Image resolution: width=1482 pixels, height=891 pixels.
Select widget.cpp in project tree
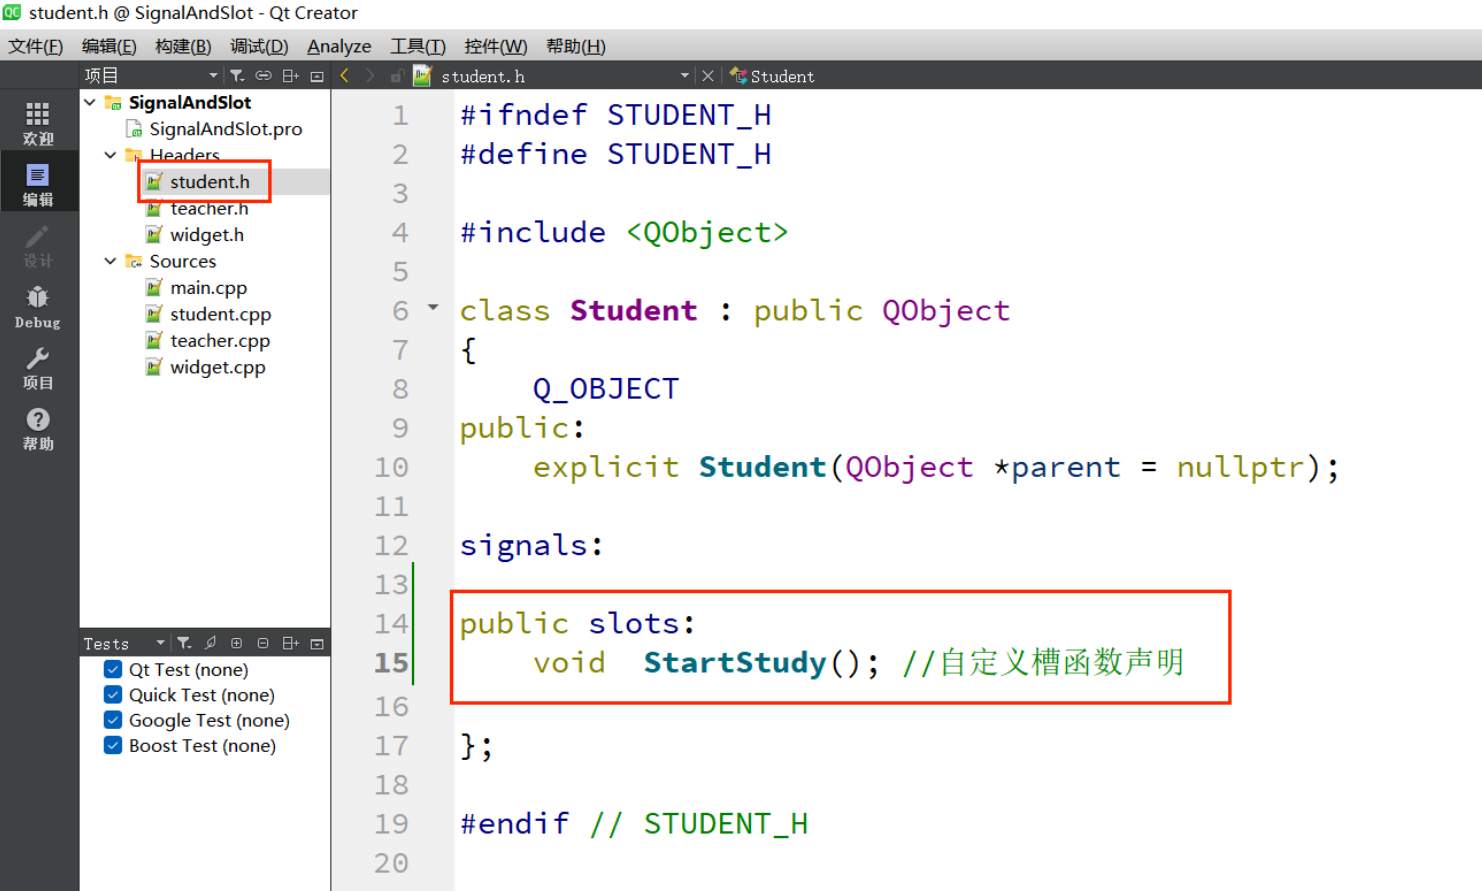click(218, 367)
